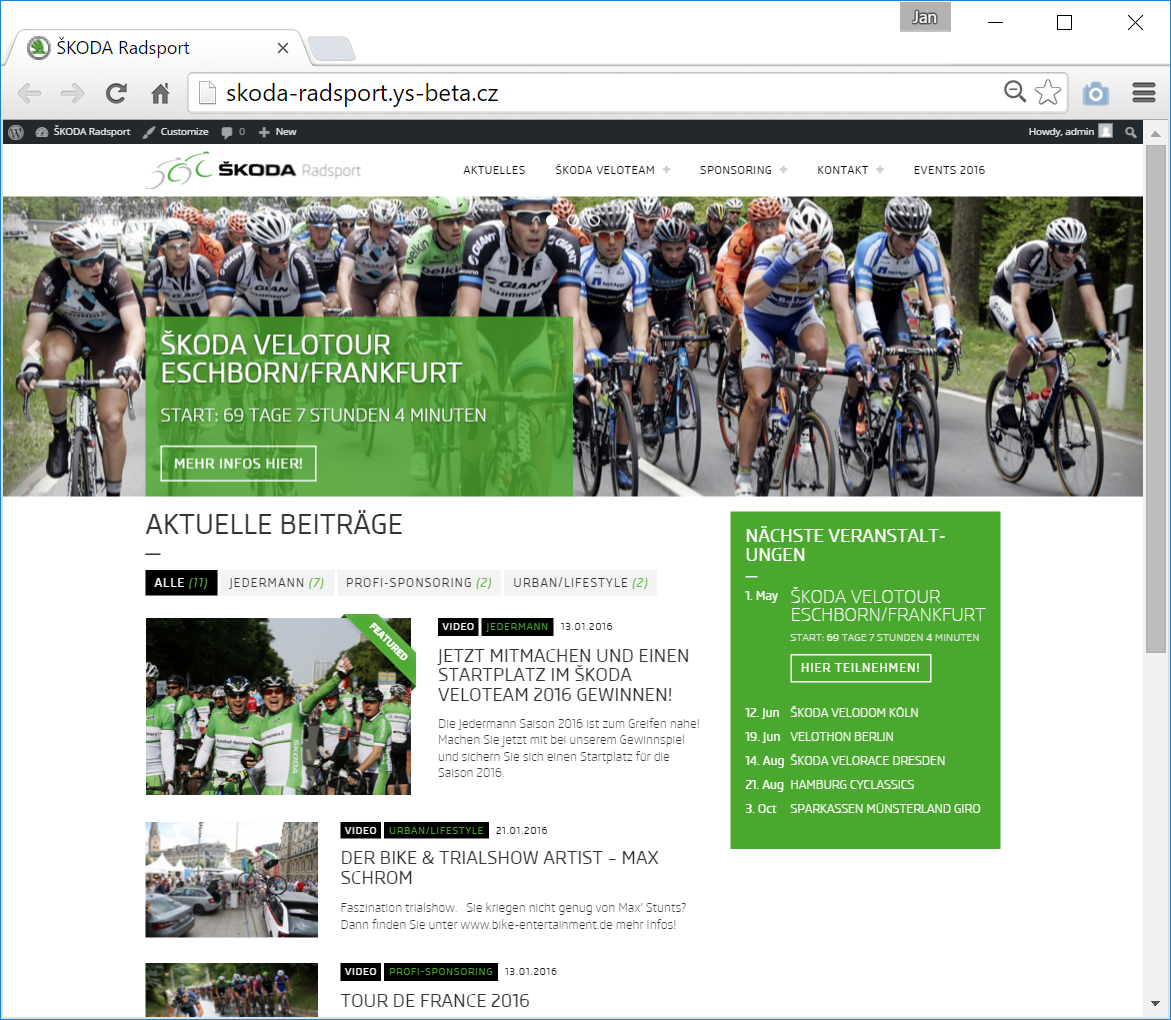Click the JEDERMANN category tag on featured post
The height and width of the screenshot is (1020, 1171).
[517, 626]
